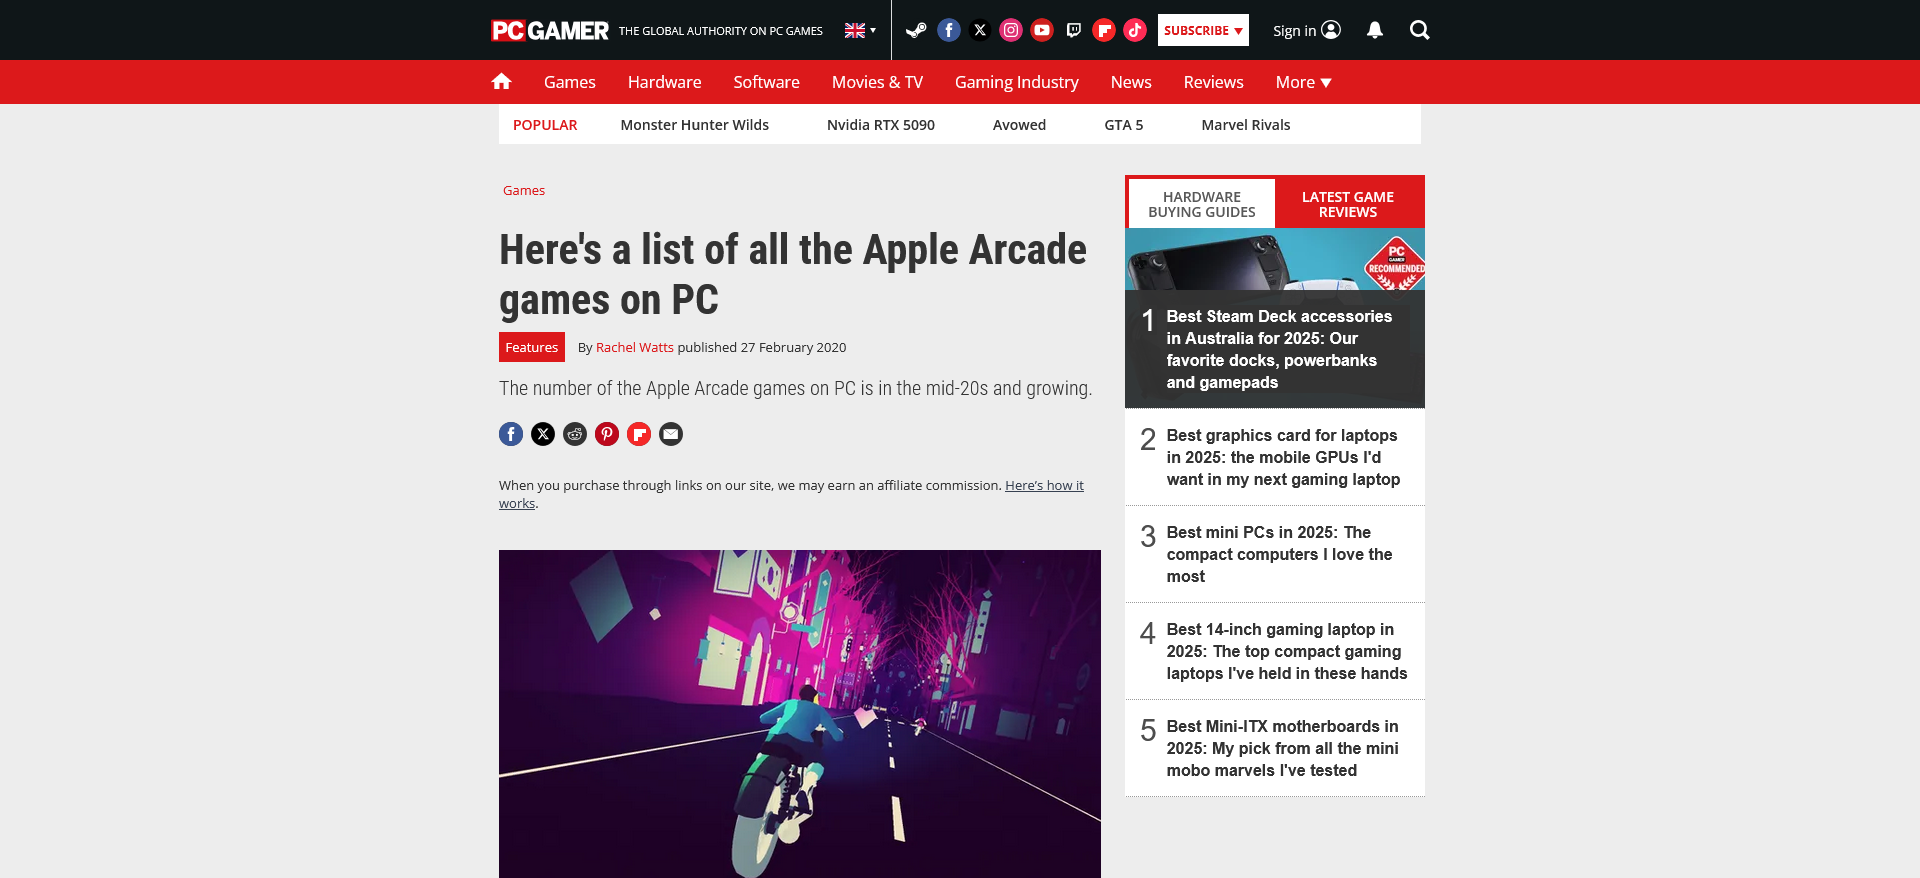Open author Rachel Watts' profile link
The image size is (1920, 878).
(x=634, y=347)
